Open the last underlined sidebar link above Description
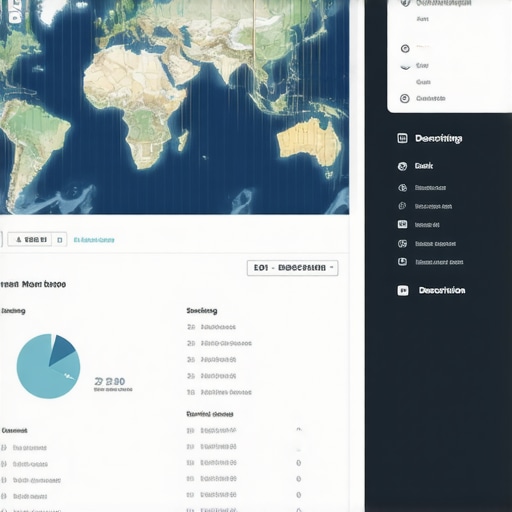Image resolution: width=512 pixels, height=512 pixels. point(439,262)
